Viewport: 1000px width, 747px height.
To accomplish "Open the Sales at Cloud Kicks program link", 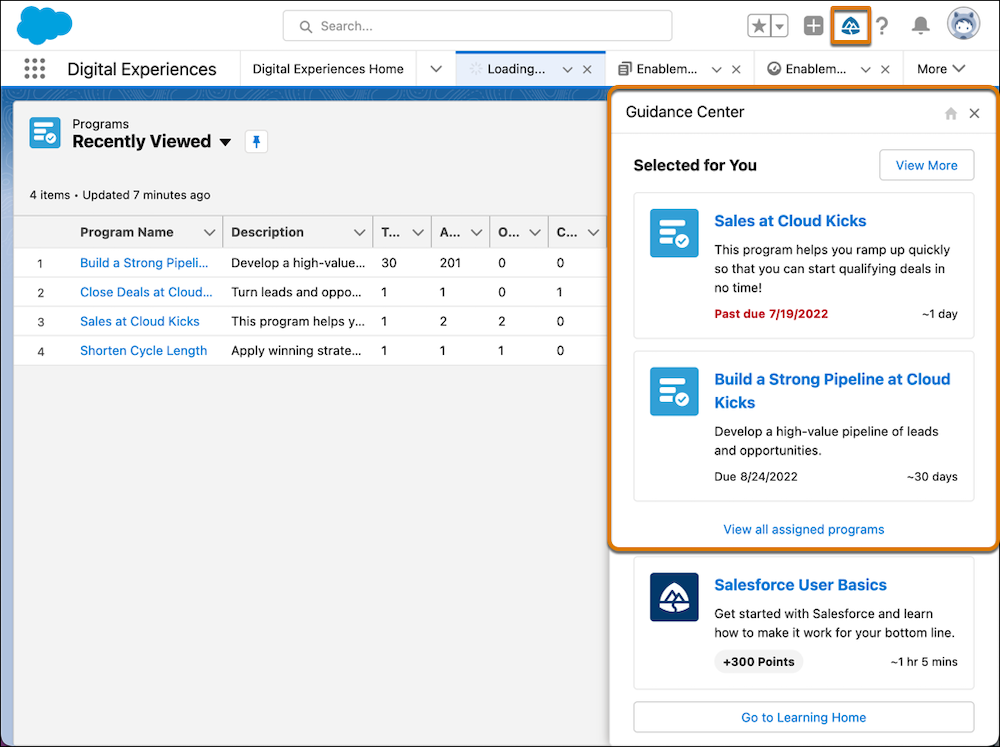I will pyautogui.click(x=790, y=221).
